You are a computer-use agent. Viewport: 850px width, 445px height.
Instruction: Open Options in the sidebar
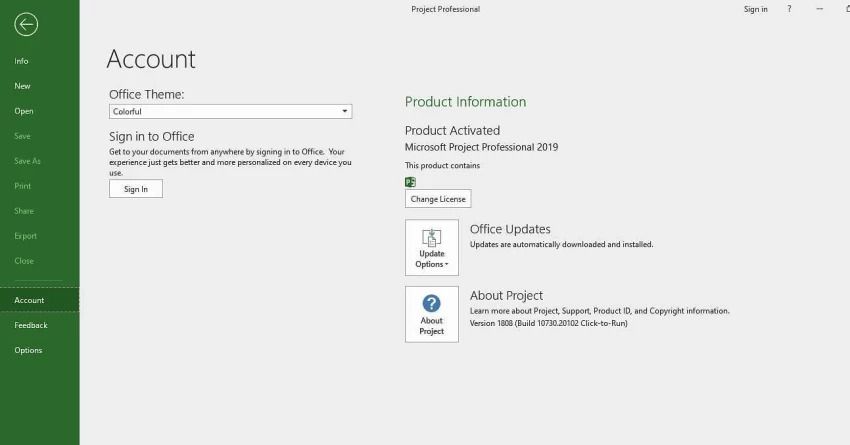(40, 350)
